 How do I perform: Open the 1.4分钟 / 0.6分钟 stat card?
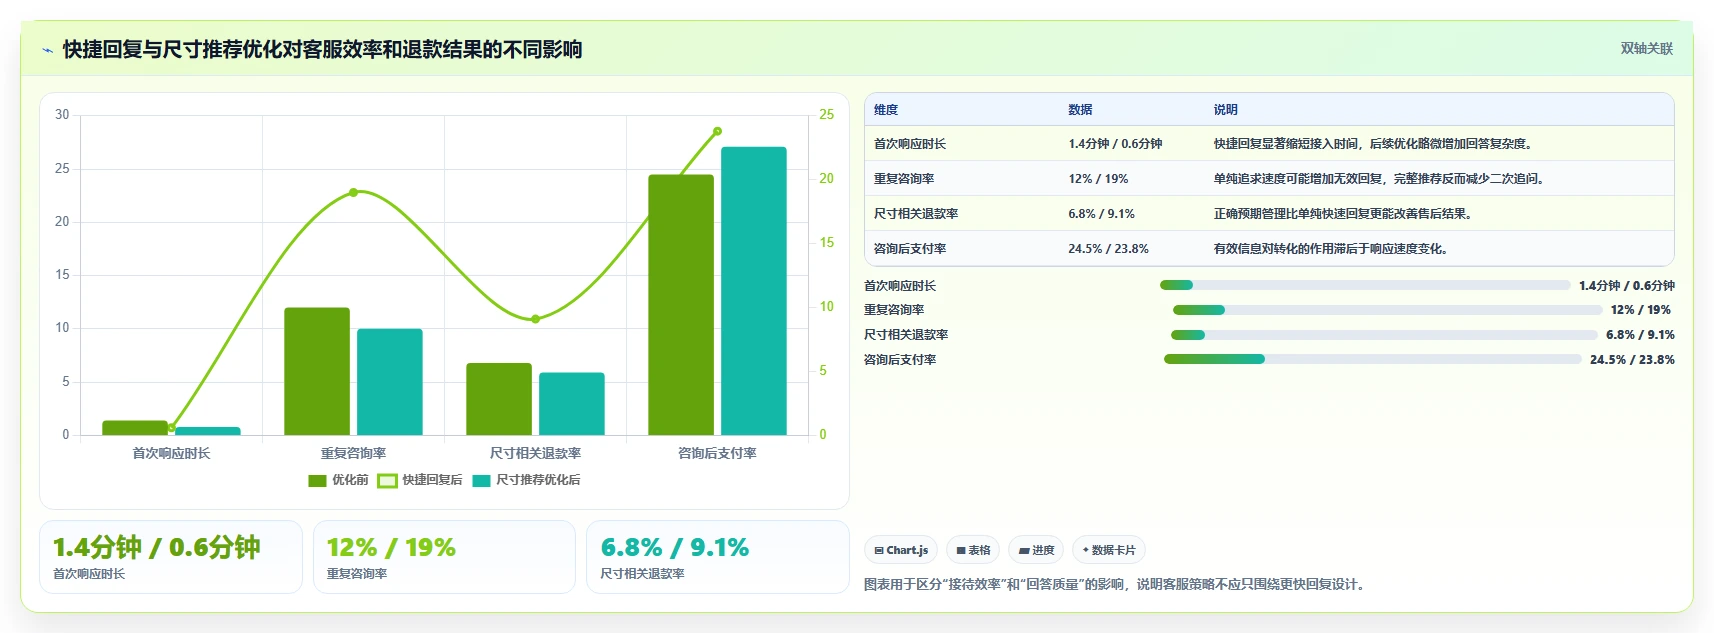pos(171,557)
